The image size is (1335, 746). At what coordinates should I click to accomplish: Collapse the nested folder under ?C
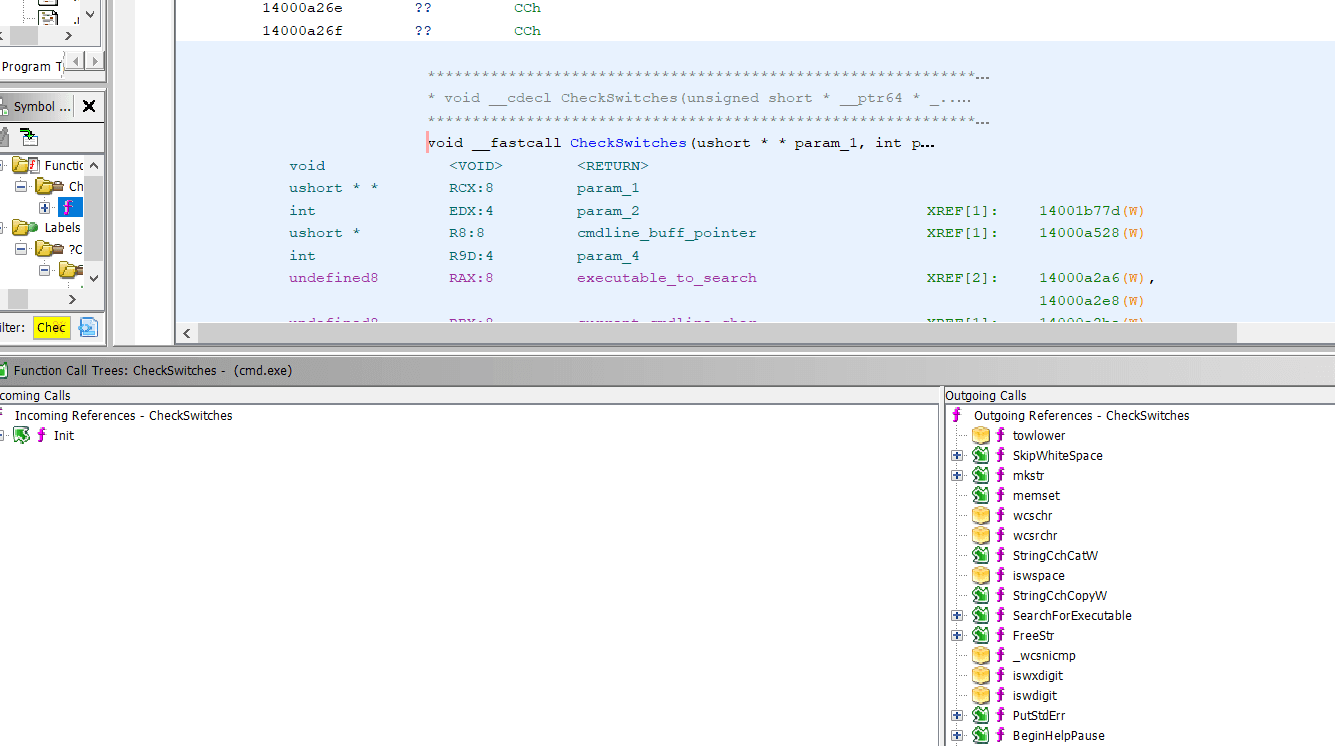pos(44,270)
